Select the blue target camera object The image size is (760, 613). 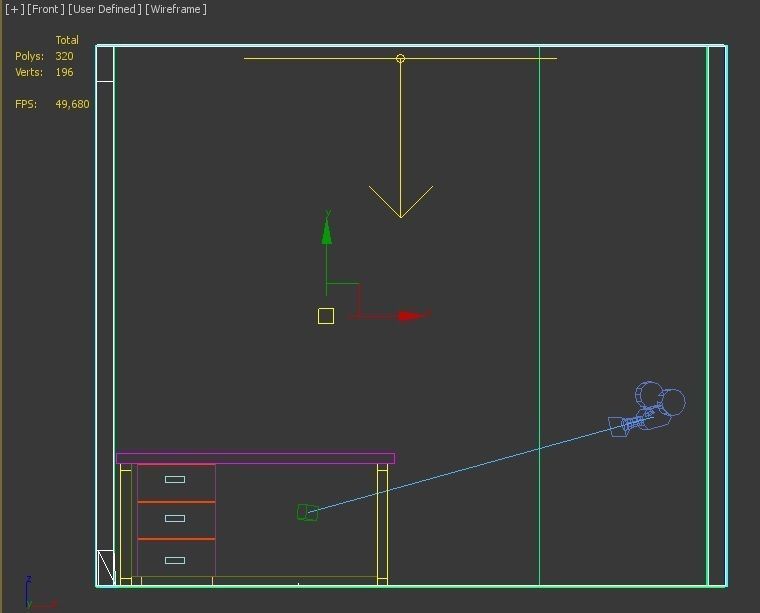(648, 409)
